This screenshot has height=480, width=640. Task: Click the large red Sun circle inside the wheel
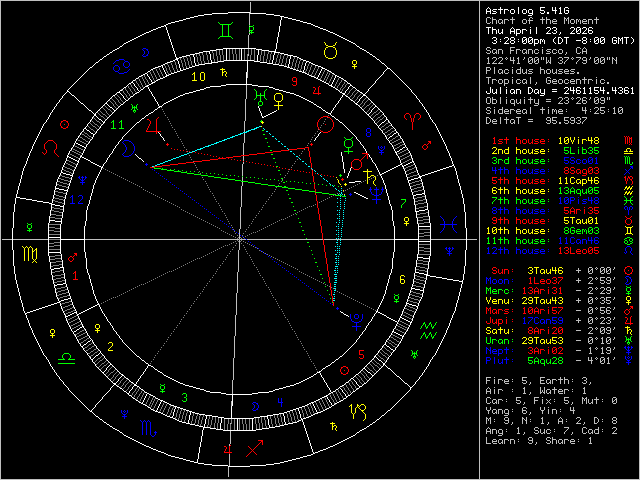click(325, 124)
